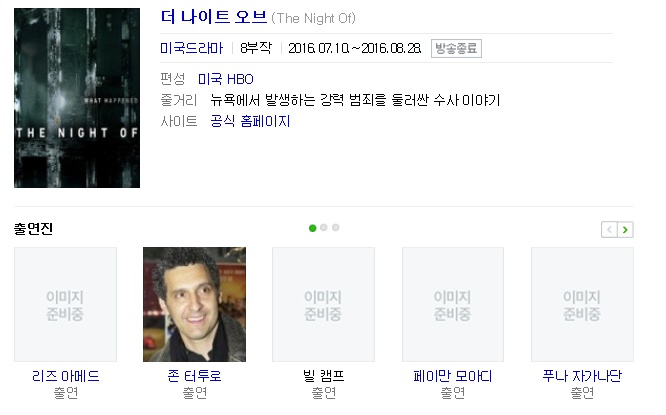Open 존 터투로 name link

(195, 376)
